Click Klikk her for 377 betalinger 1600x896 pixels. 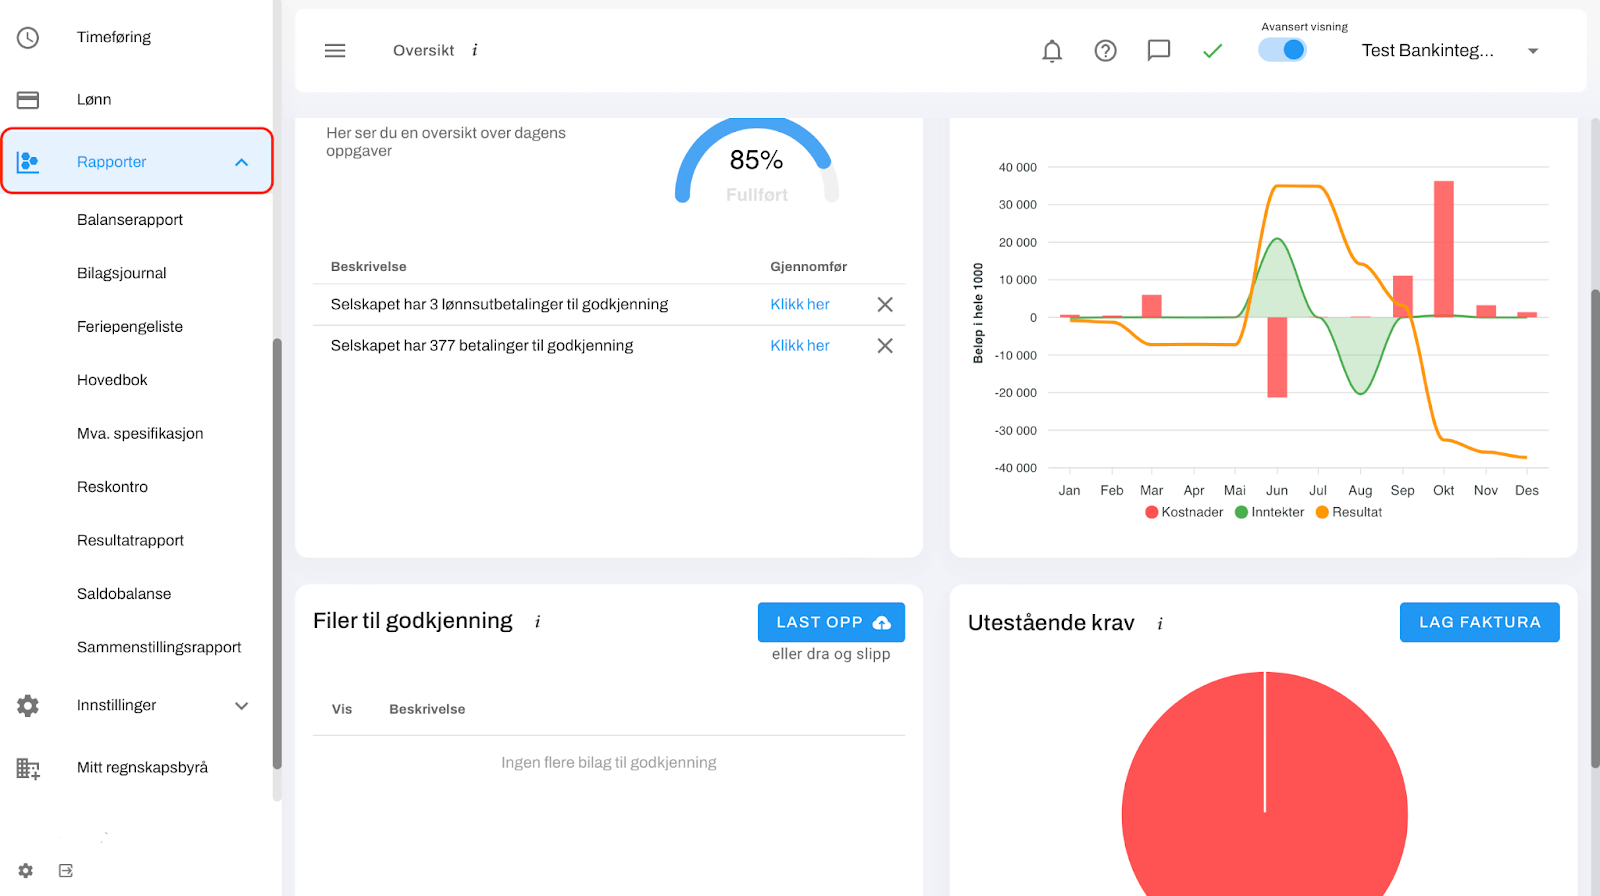(x=800, y=346)
